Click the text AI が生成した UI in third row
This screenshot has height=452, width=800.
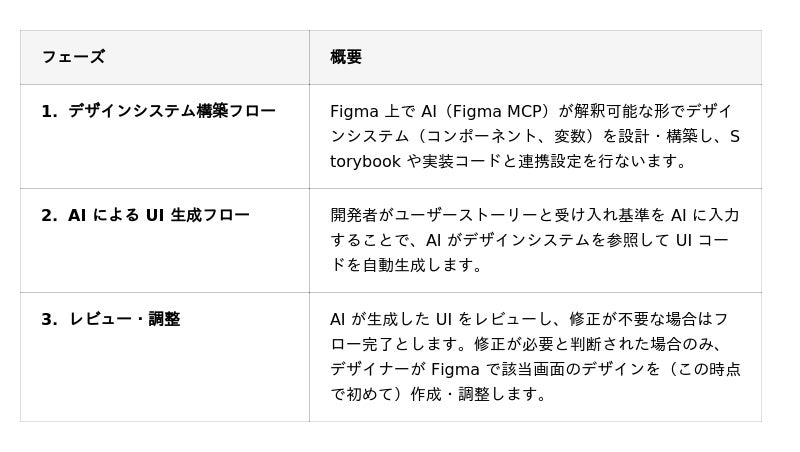pyautogui.click(x=391, y=319)
